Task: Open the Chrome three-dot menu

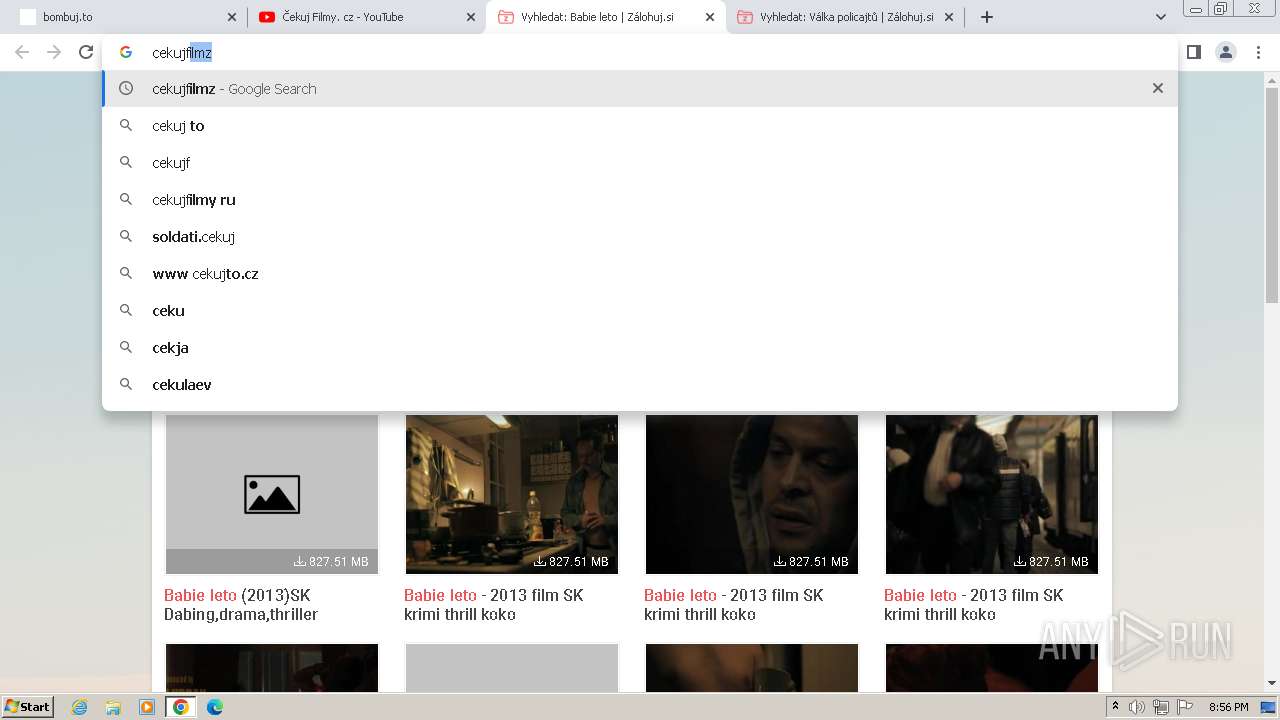Action: (1259, 52)
